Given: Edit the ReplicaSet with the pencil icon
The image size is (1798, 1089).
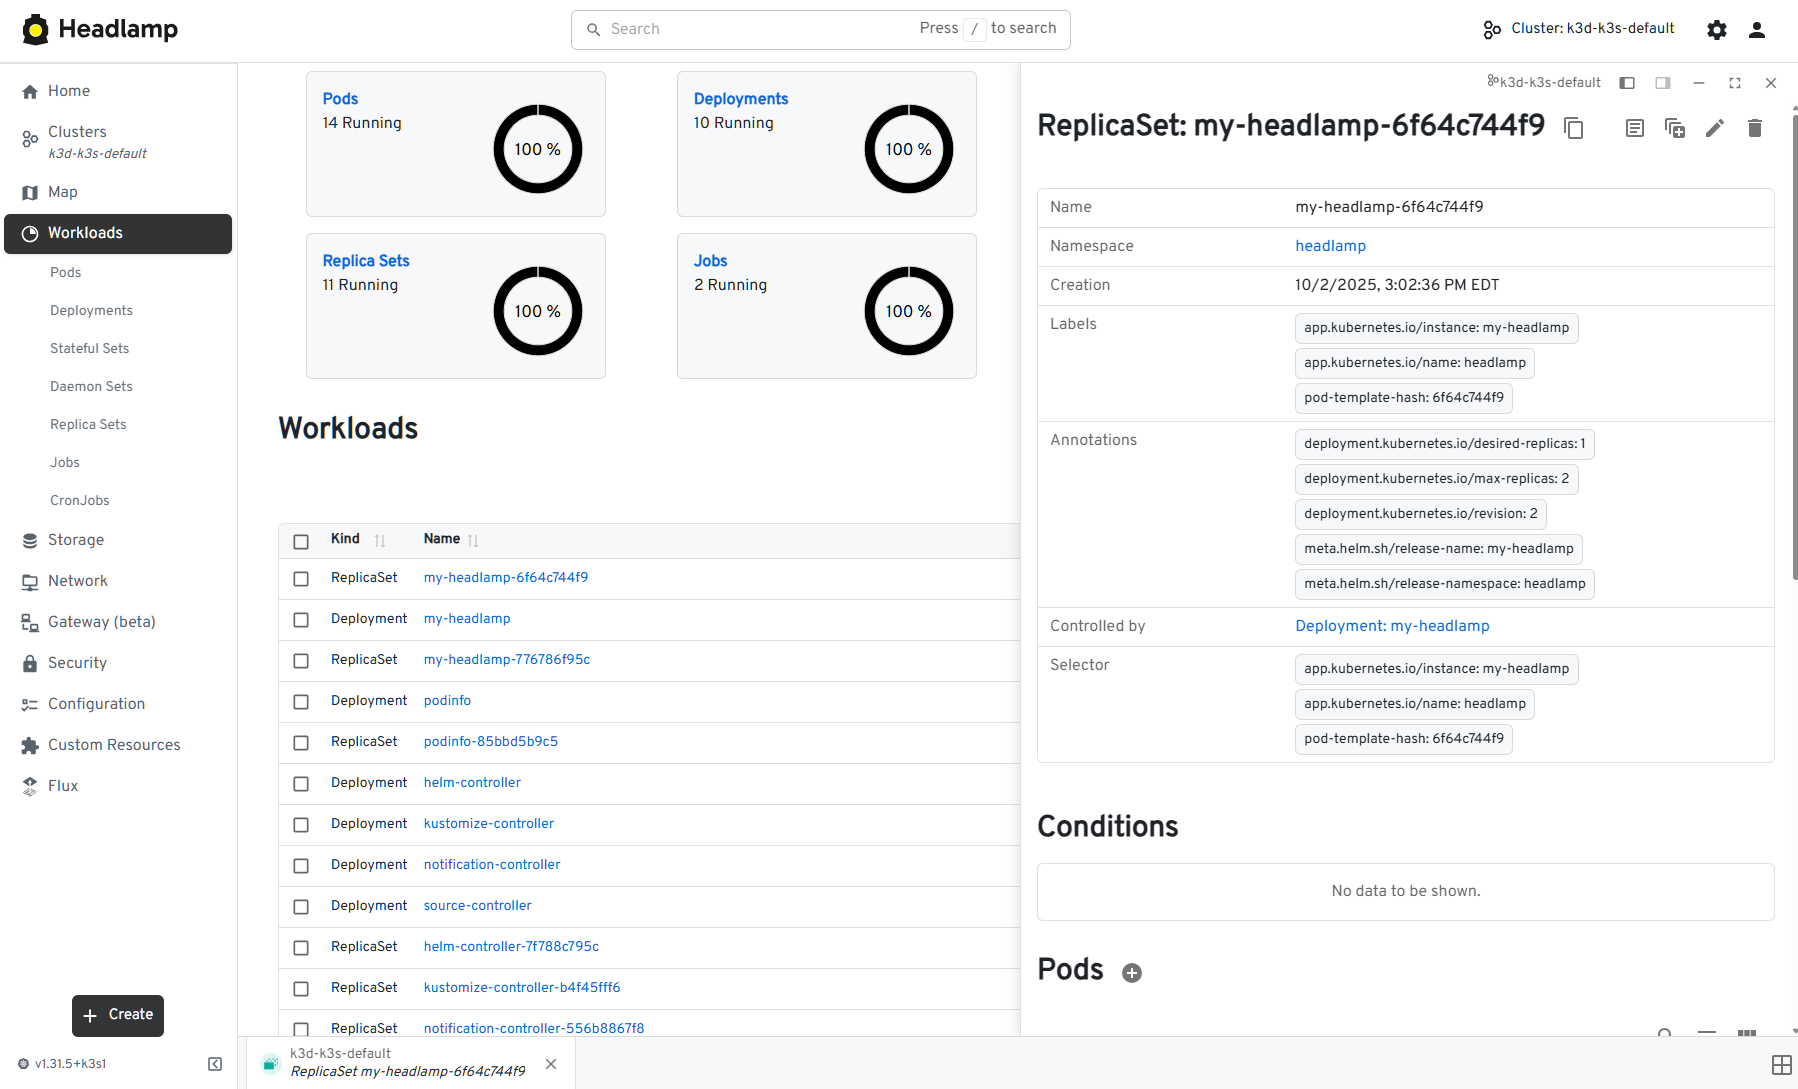Looking at the screenshot, I should click(1714, 128).
